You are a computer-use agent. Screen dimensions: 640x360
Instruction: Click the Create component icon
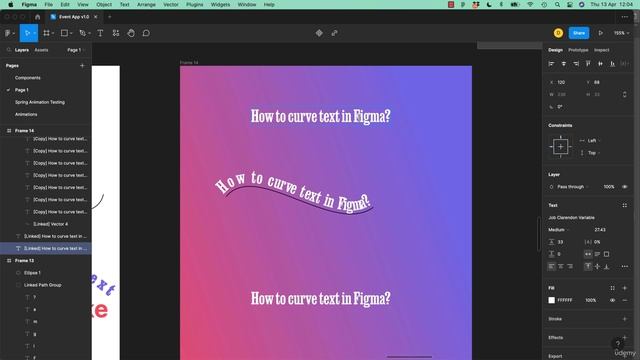[319, 33]
